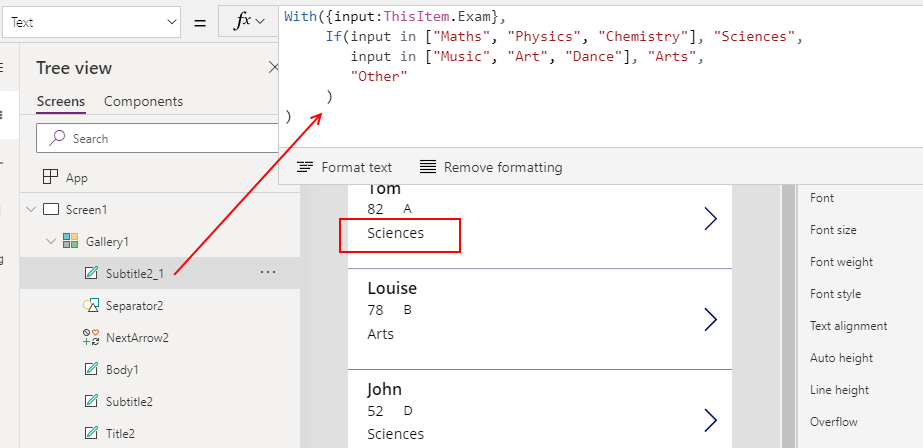Click next arrow on Tom's gallery row
Screen dimensions: 923x448
point(710,219)
